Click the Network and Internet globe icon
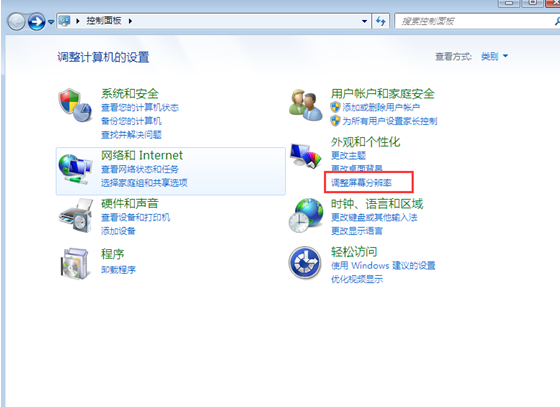560x407 pixels. [x=75, y=169]
